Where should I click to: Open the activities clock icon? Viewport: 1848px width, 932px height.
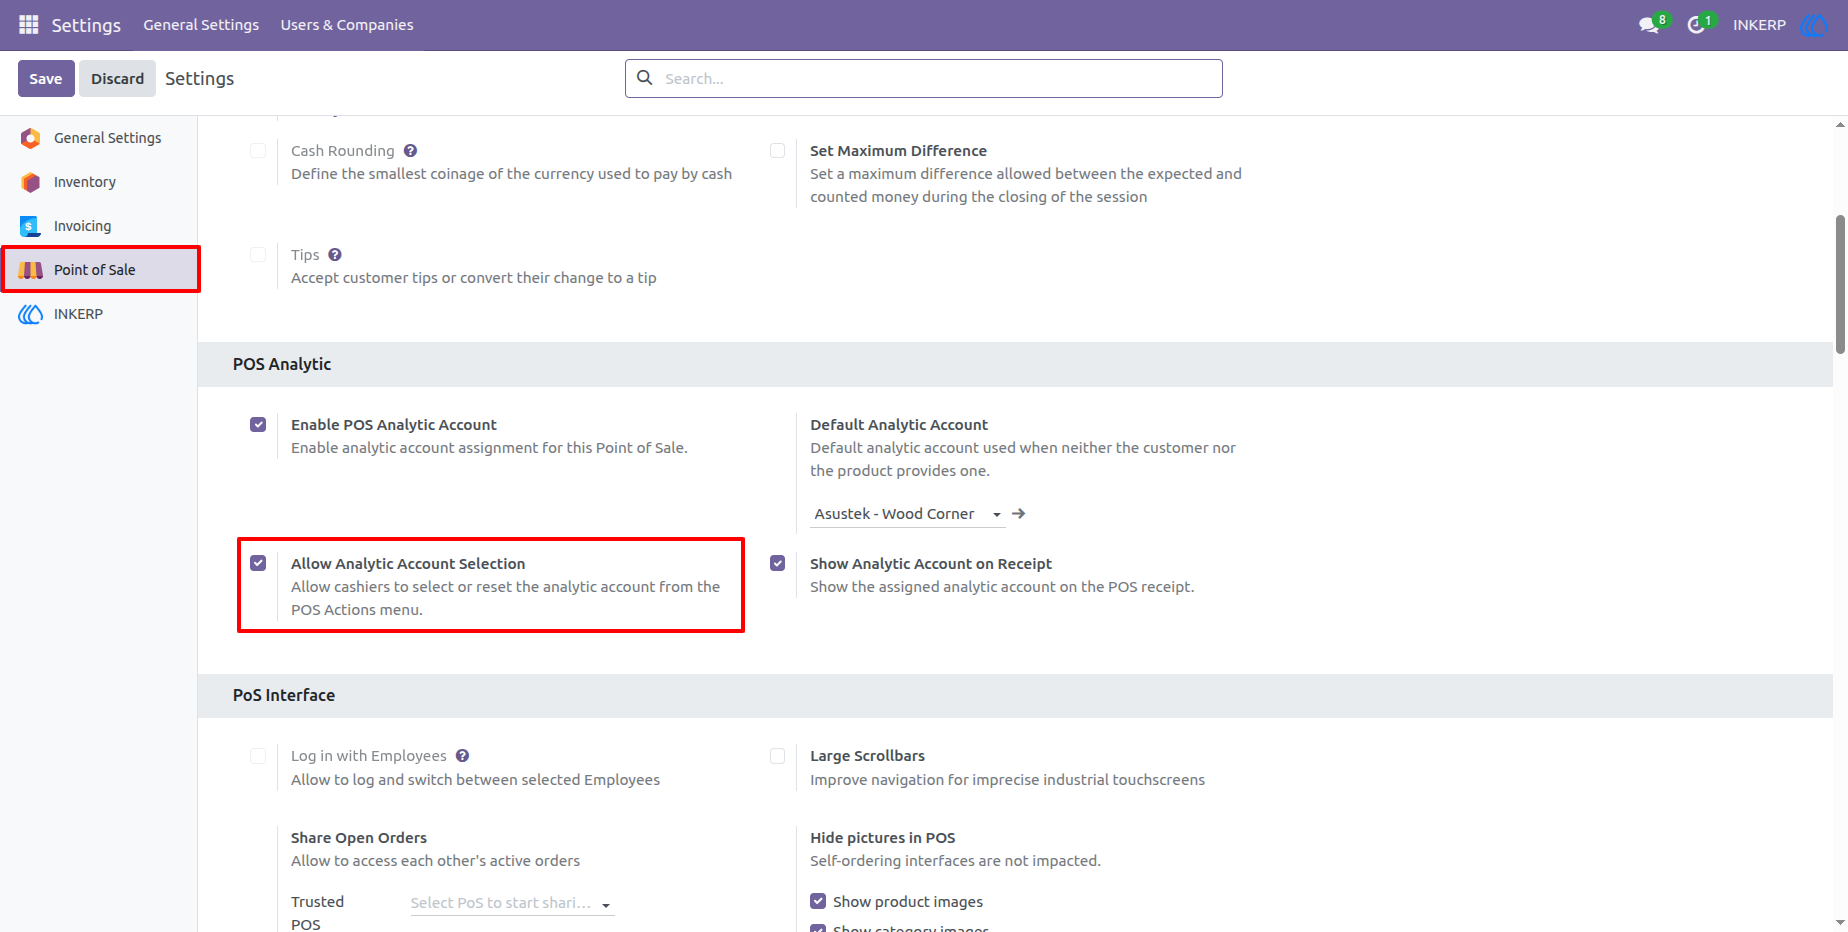pos(1696,25)
